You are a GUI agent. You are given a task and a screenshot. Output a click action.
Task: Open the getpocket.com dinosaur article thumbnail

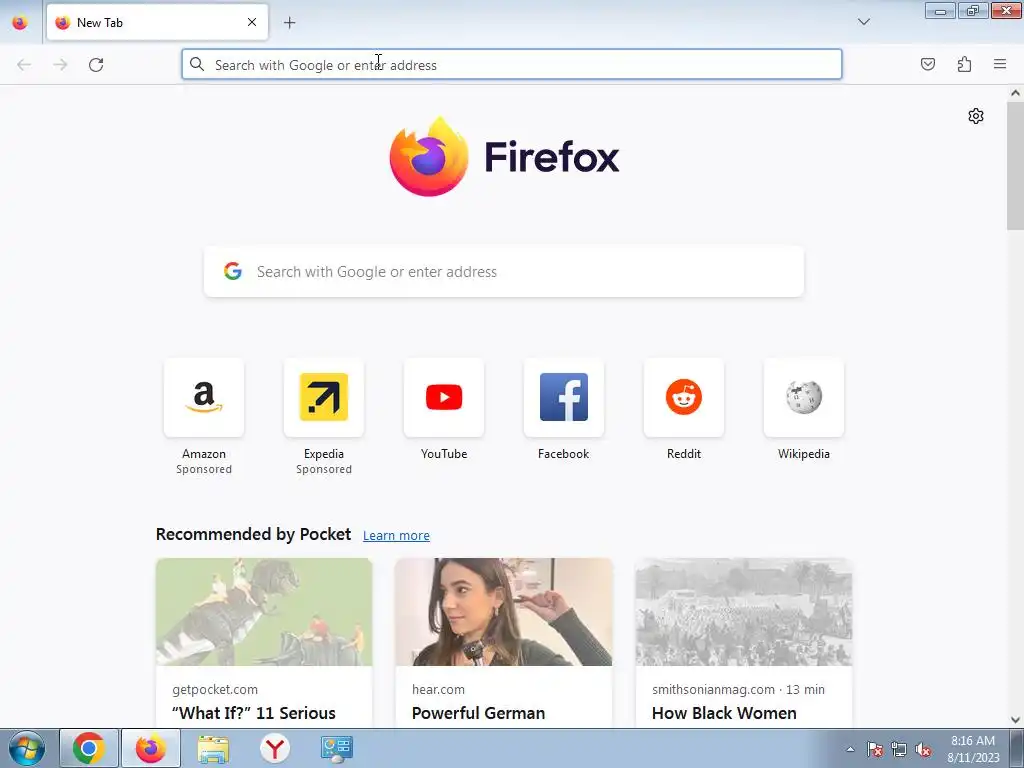pos(264,612)
